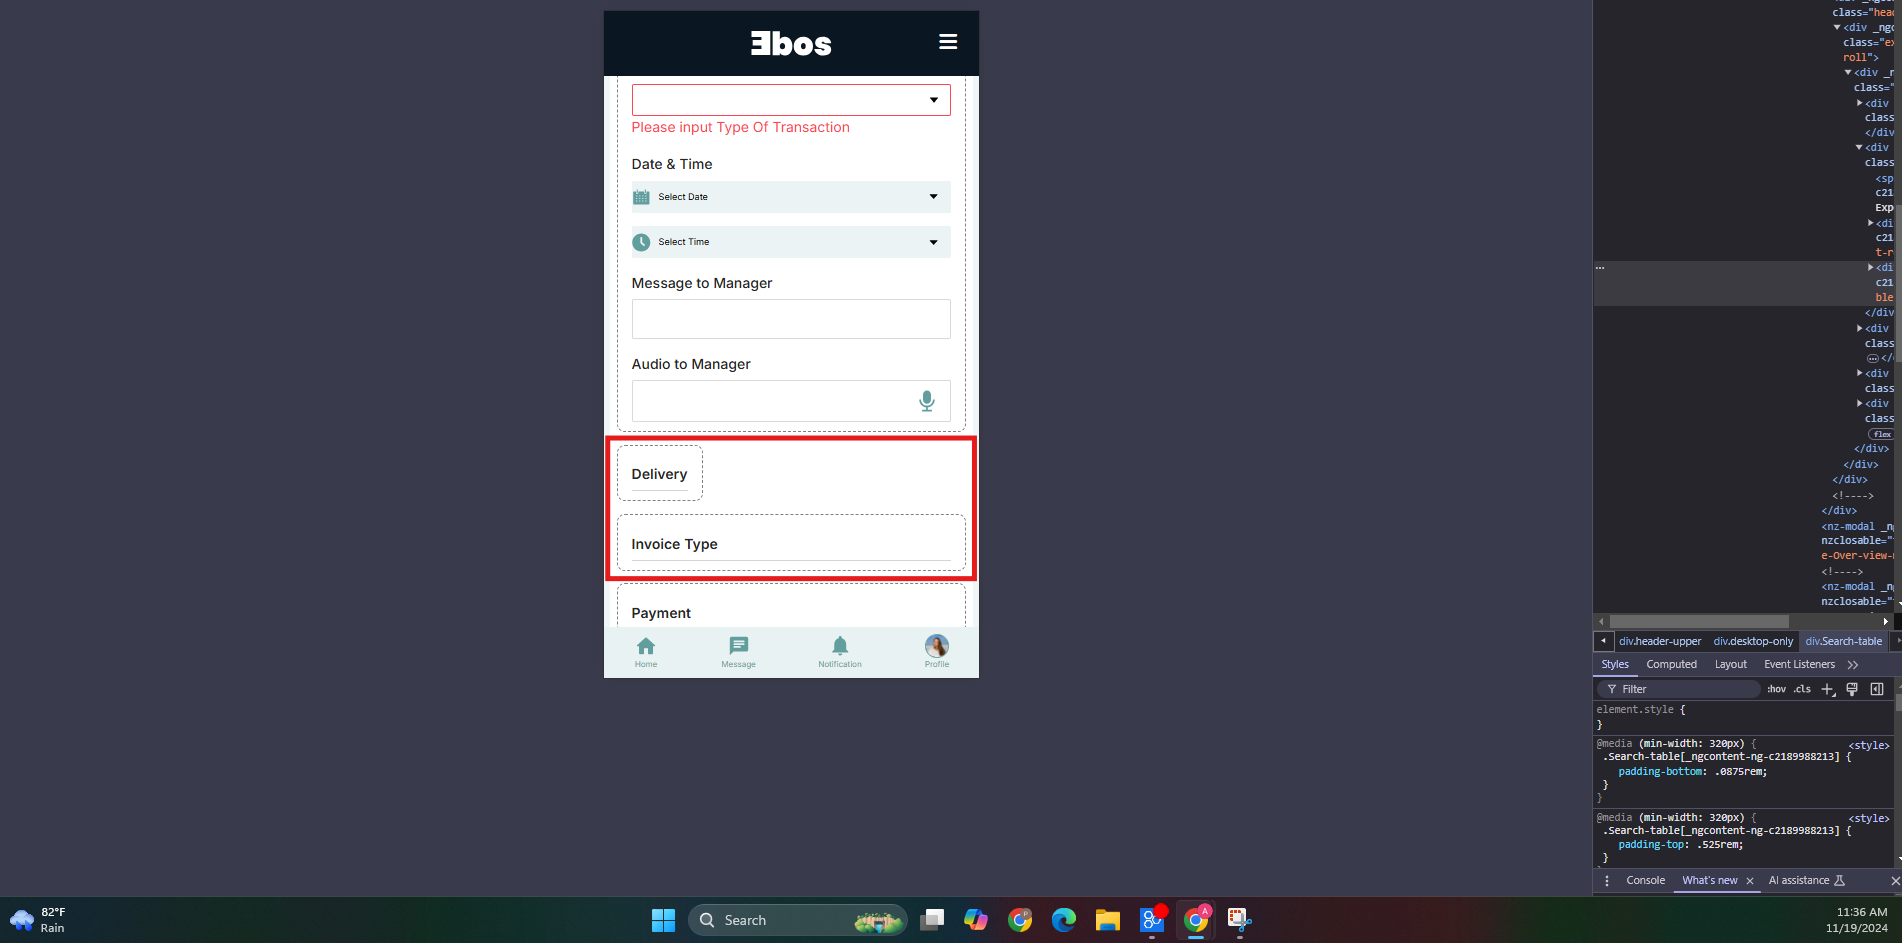Launch Copilot from the taskbar
Image resolution: width=1902 pixels, height=943 pixels.
pyautogui.click(x=976, y=920)
